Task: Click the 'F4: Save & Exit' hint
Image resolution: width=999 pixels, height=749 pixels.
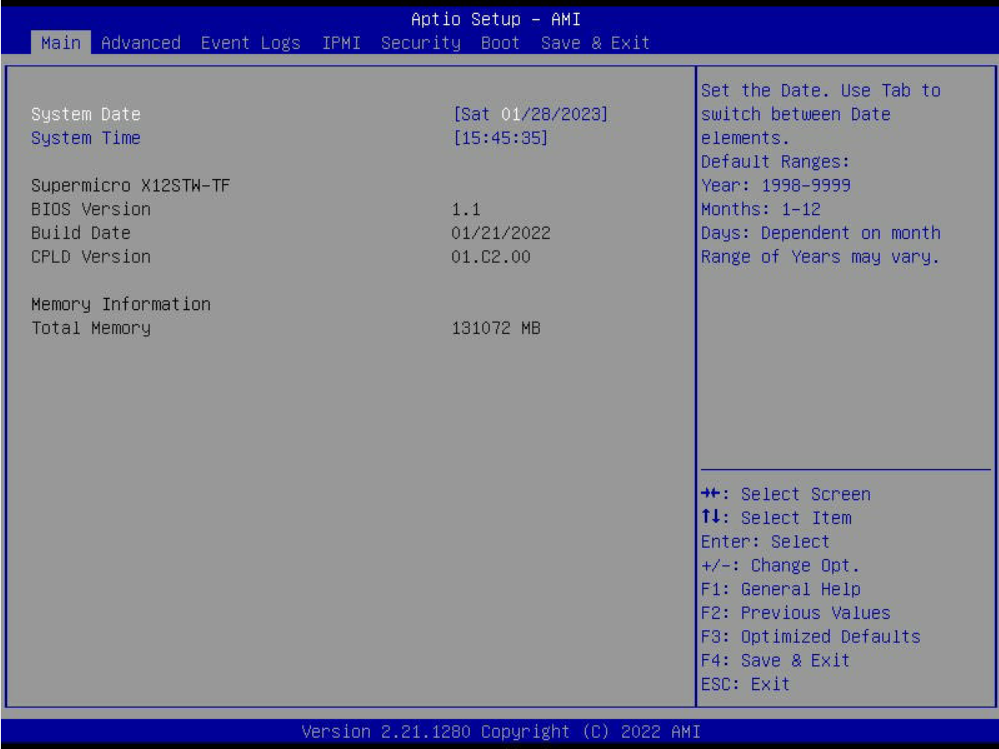Action: [x=775, y=660]
